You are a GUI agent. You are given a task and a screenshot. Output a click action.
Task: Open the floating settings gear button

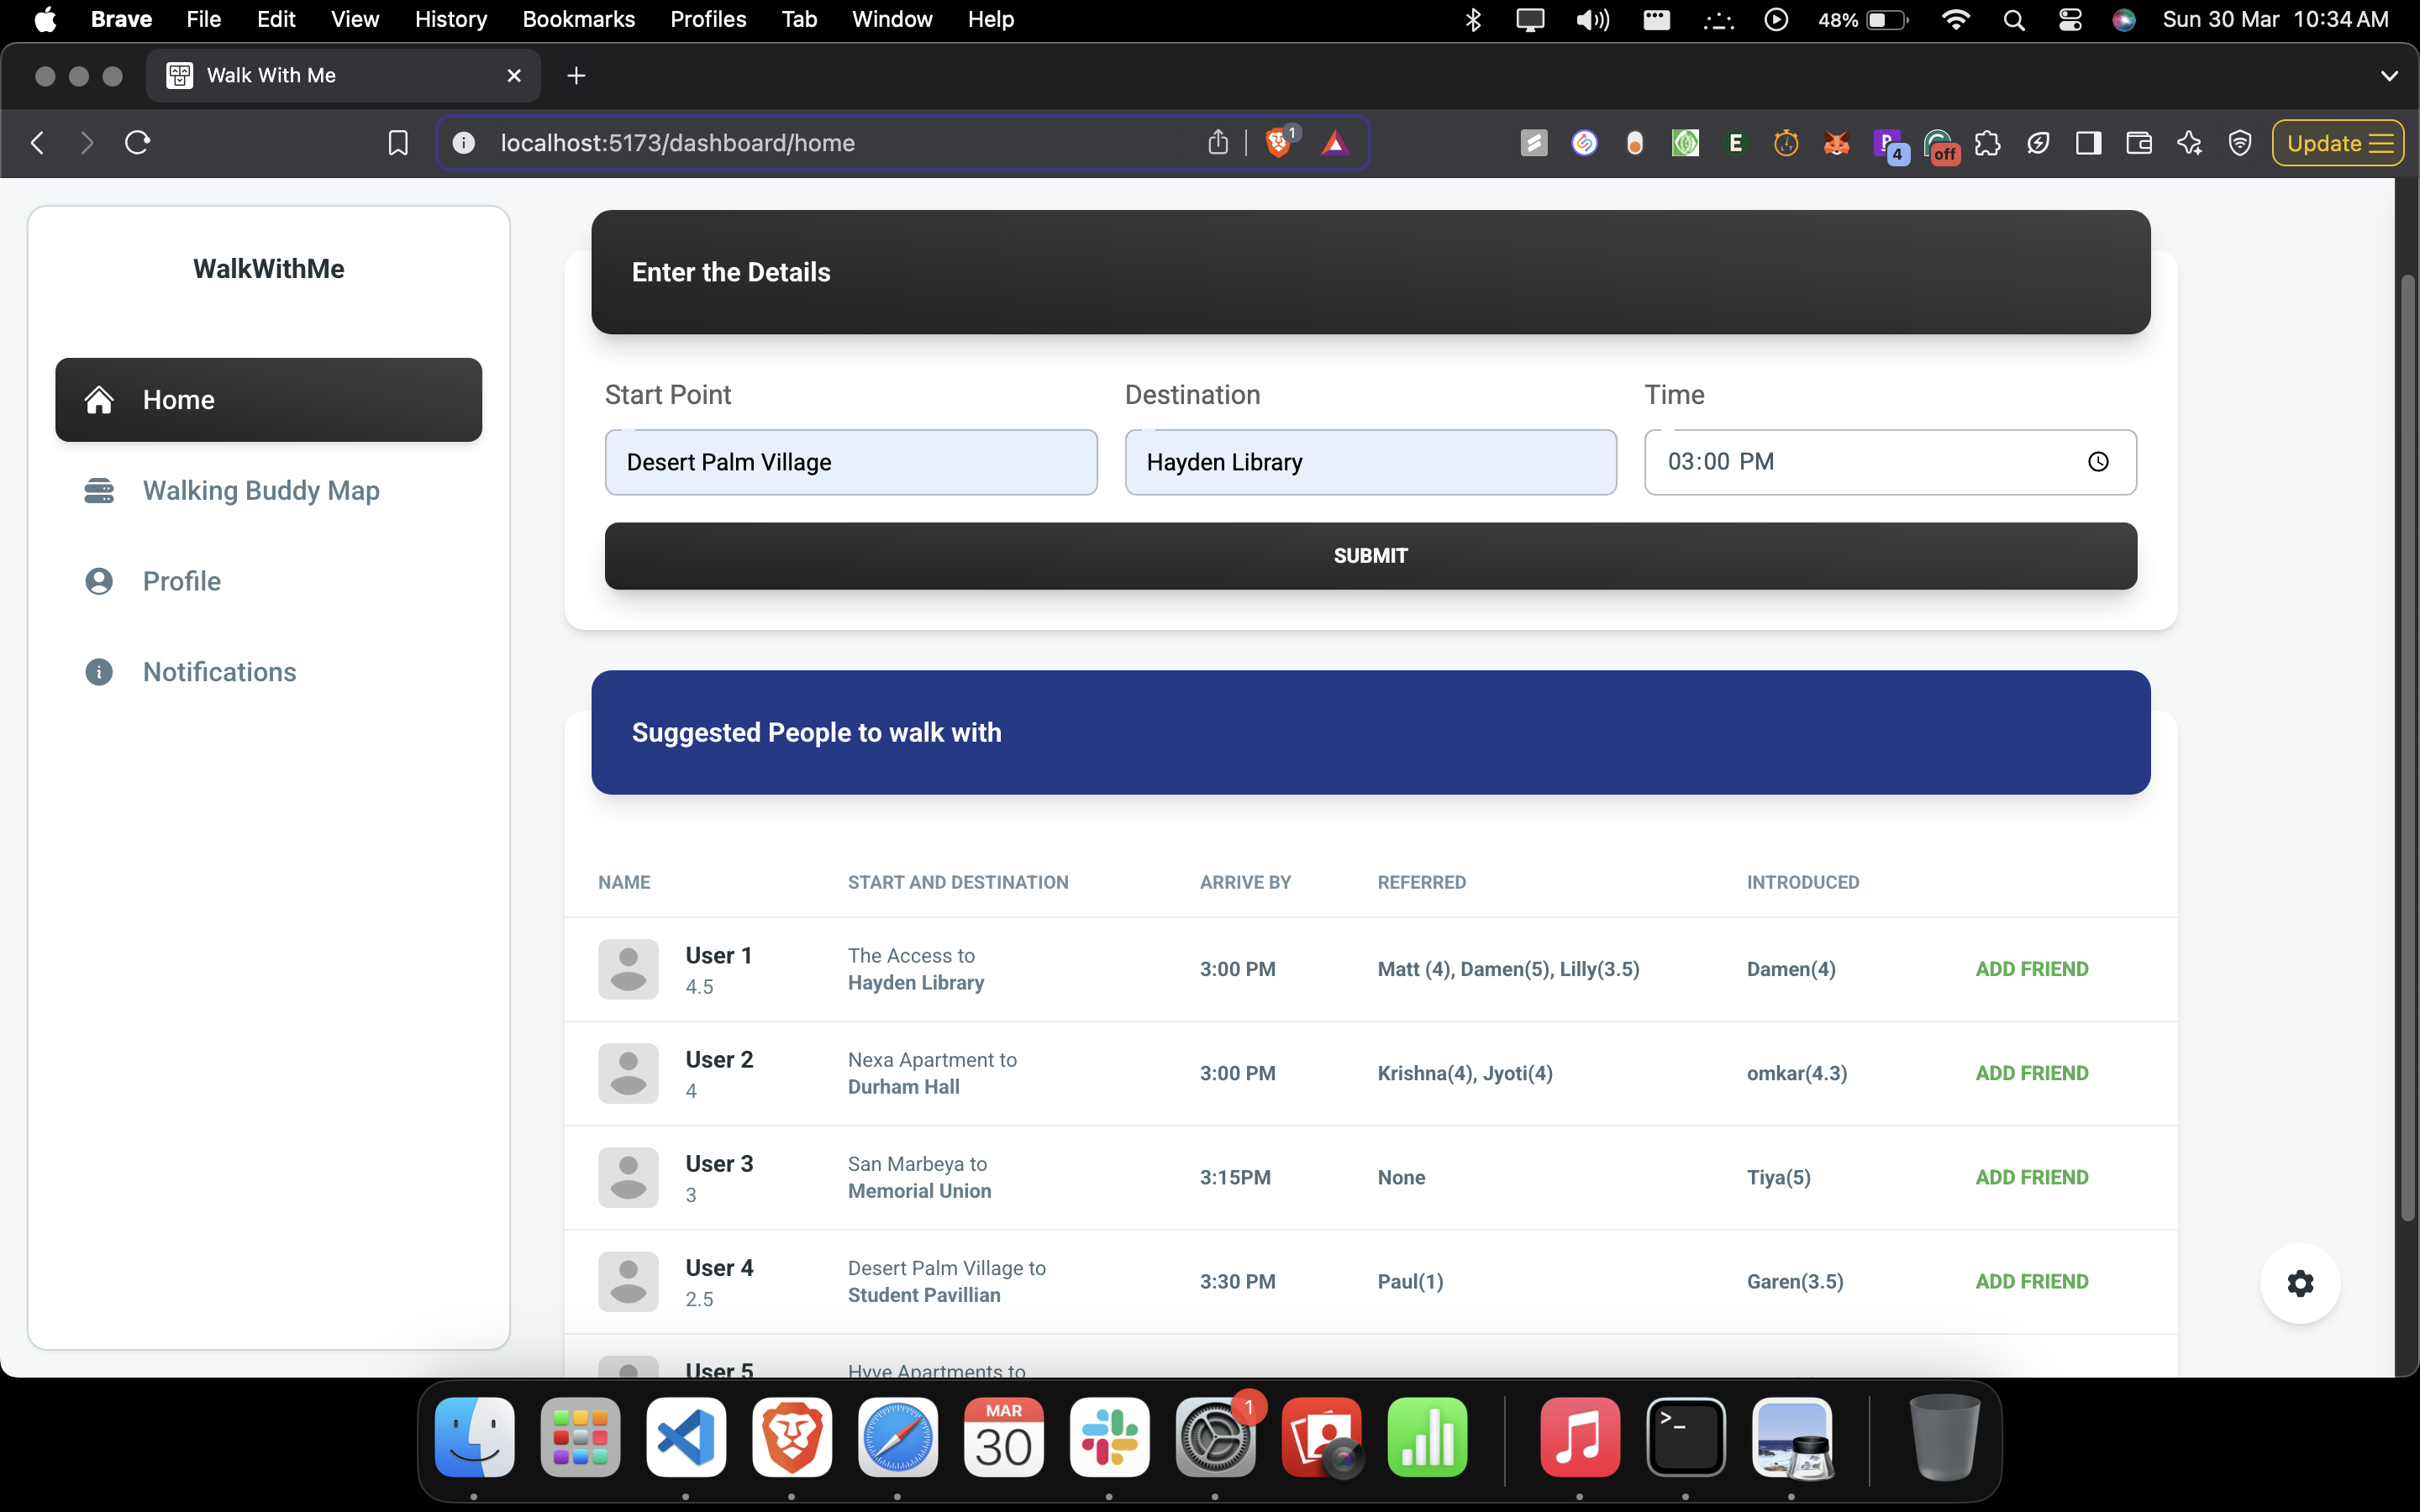(x=2300, y=1283)
